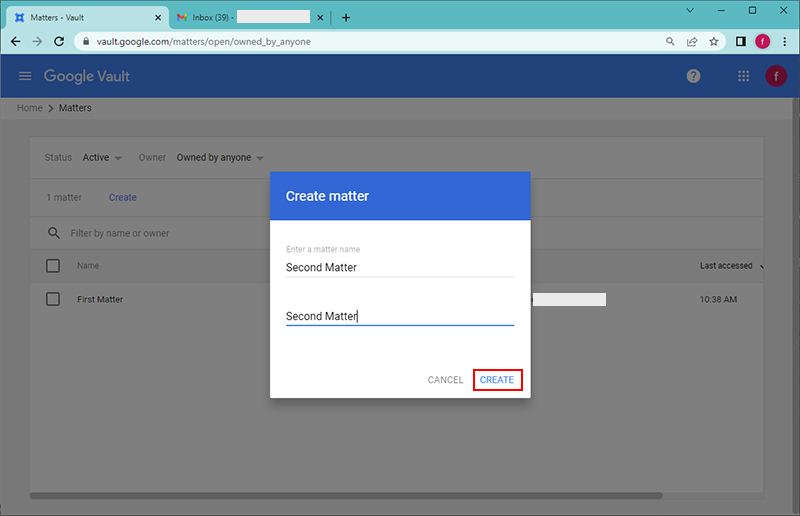Toggle the select-all checkbox in header

pos(53,266)
